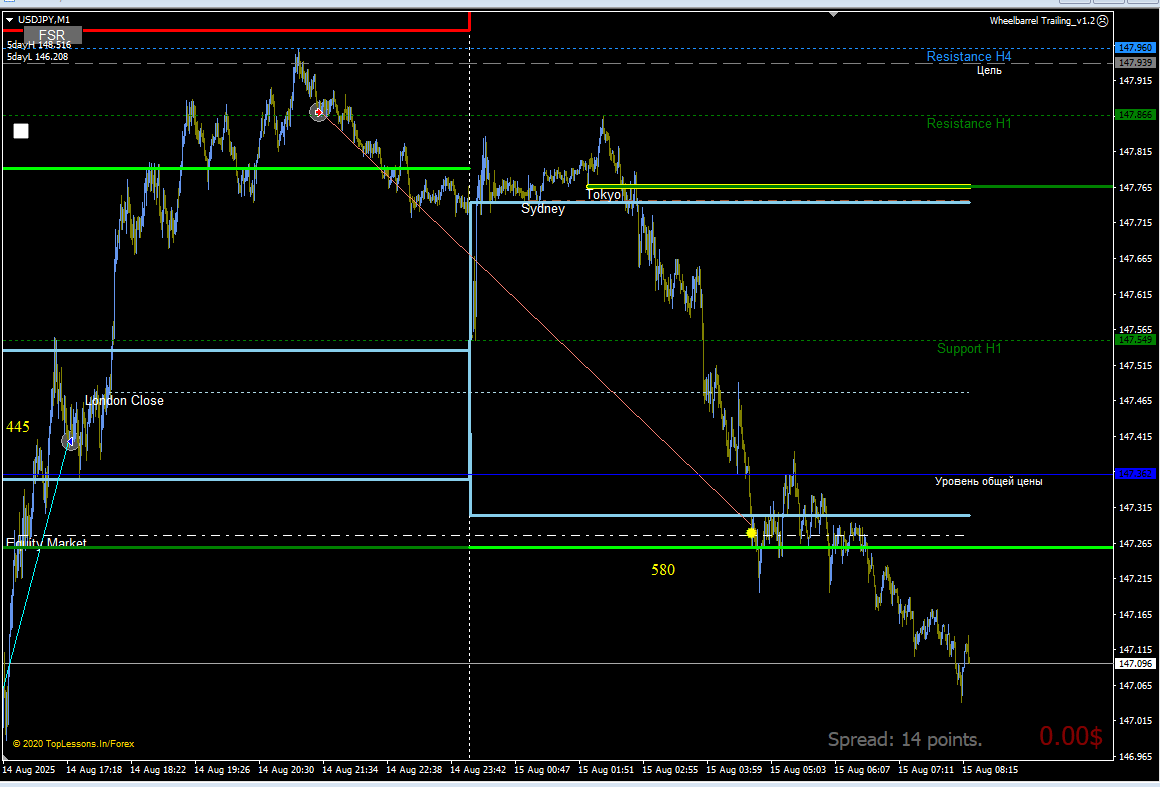
Task: Select the Resistance H1 label
Action: 968,124
